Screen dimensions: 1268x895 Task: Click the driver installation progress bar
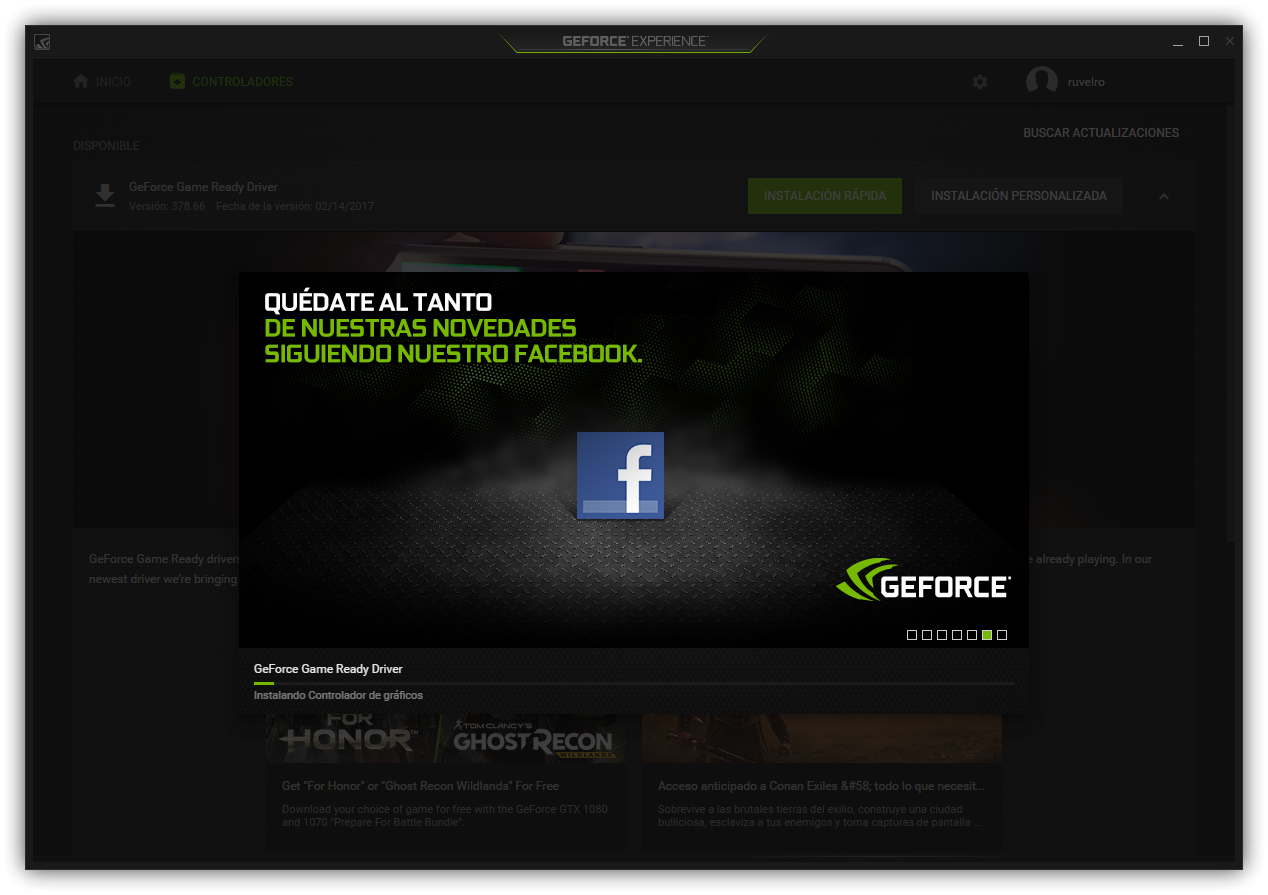pos(634,683)
